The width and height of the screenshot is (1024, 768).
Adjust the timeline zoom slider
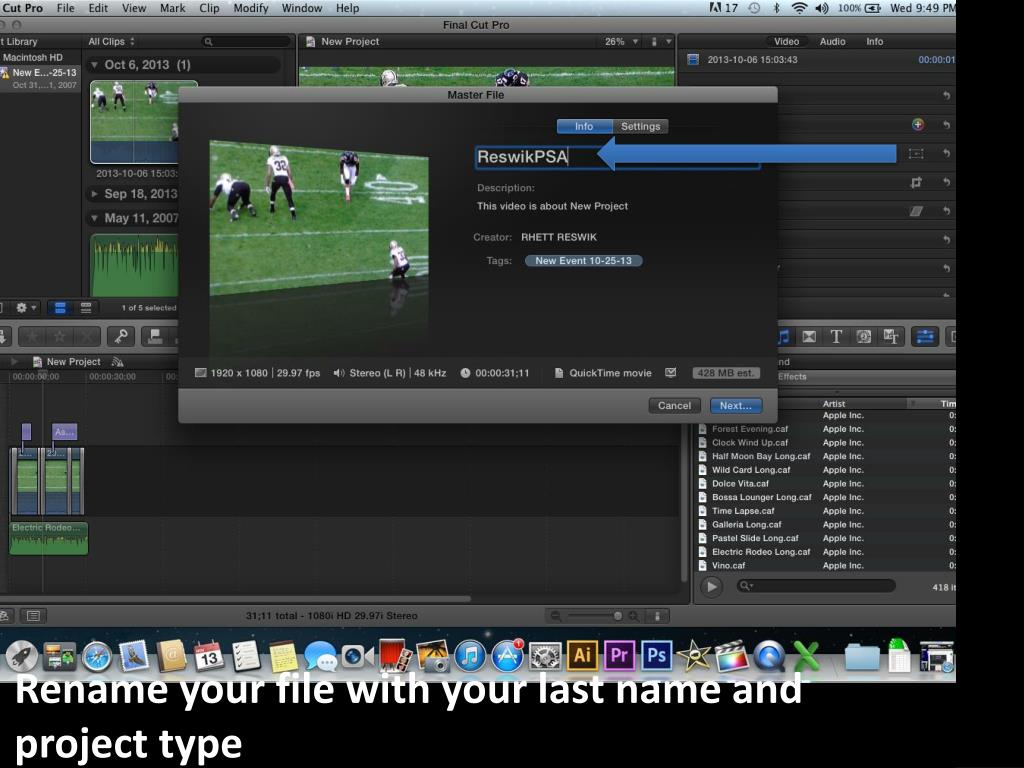[594, 615]
